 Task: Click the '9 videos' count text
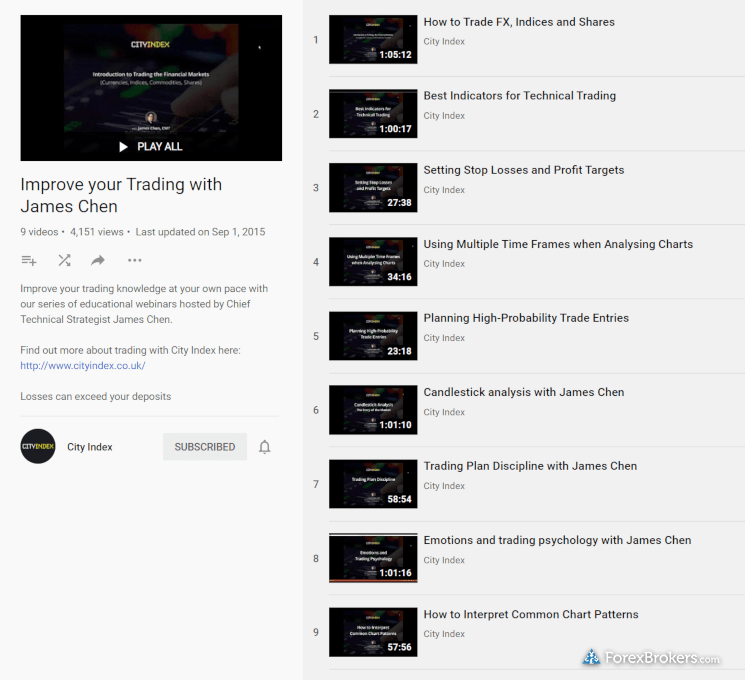(39, 232)
